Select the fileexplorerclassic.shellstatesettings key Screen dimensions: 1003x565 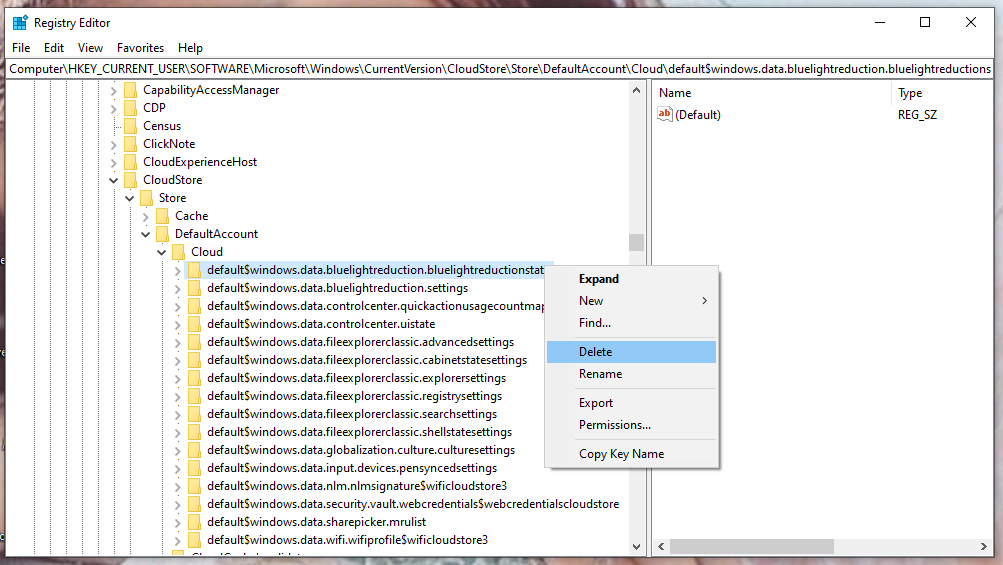click(359, 432)
